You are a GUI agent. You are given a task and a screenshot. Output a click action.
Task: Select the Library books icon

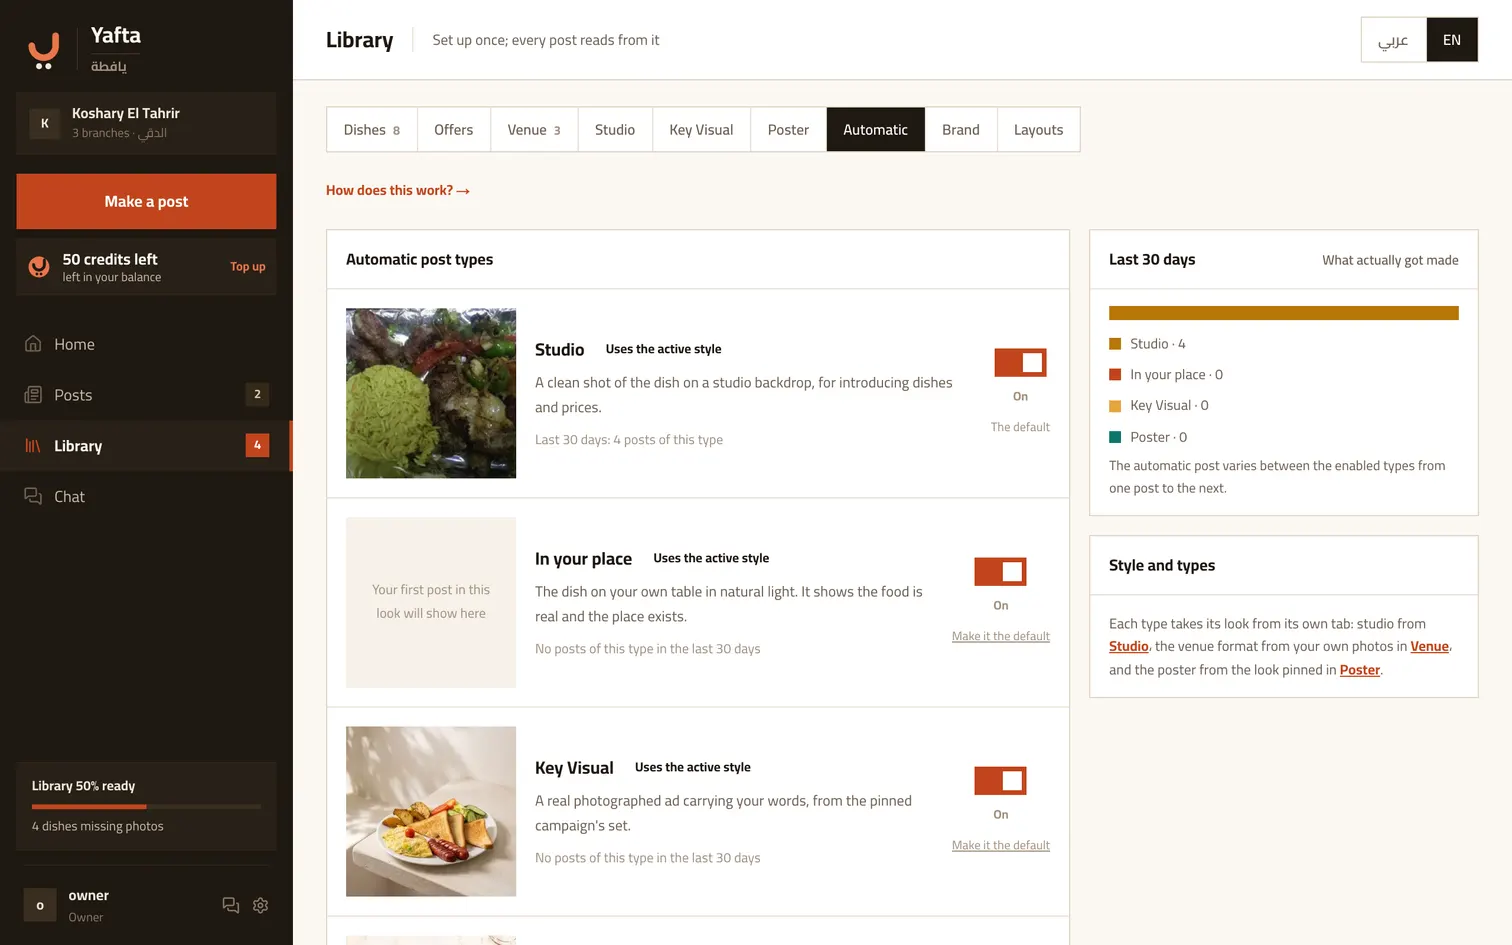point(33,446)
